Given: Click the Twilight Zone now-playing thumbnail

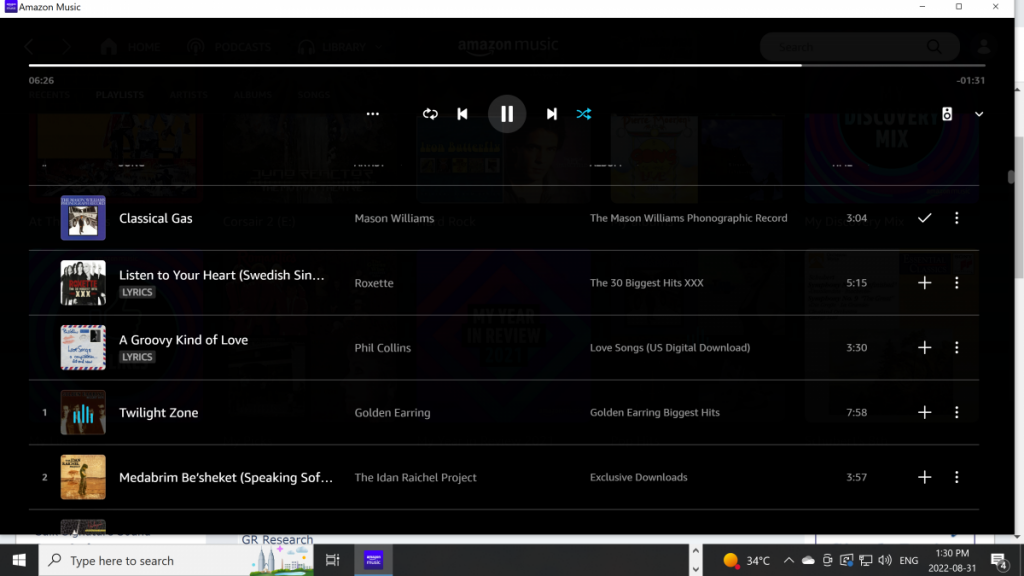Looking at the screenshot, I should (83, 412).
